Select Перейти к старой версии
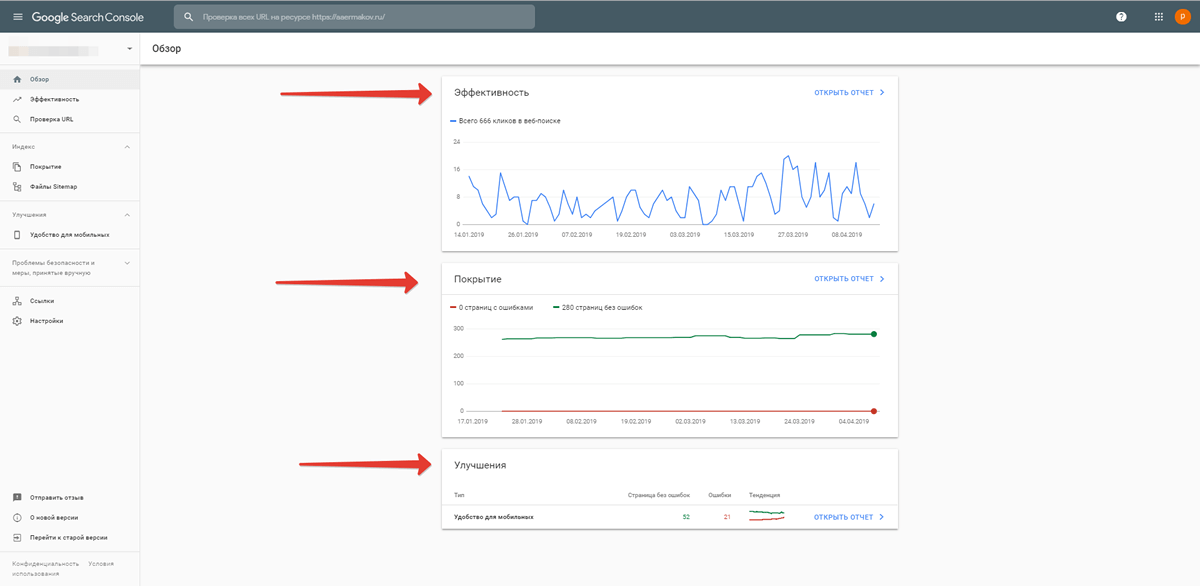1200x586 pixels. pyautogui.click(x=68, y=537)
